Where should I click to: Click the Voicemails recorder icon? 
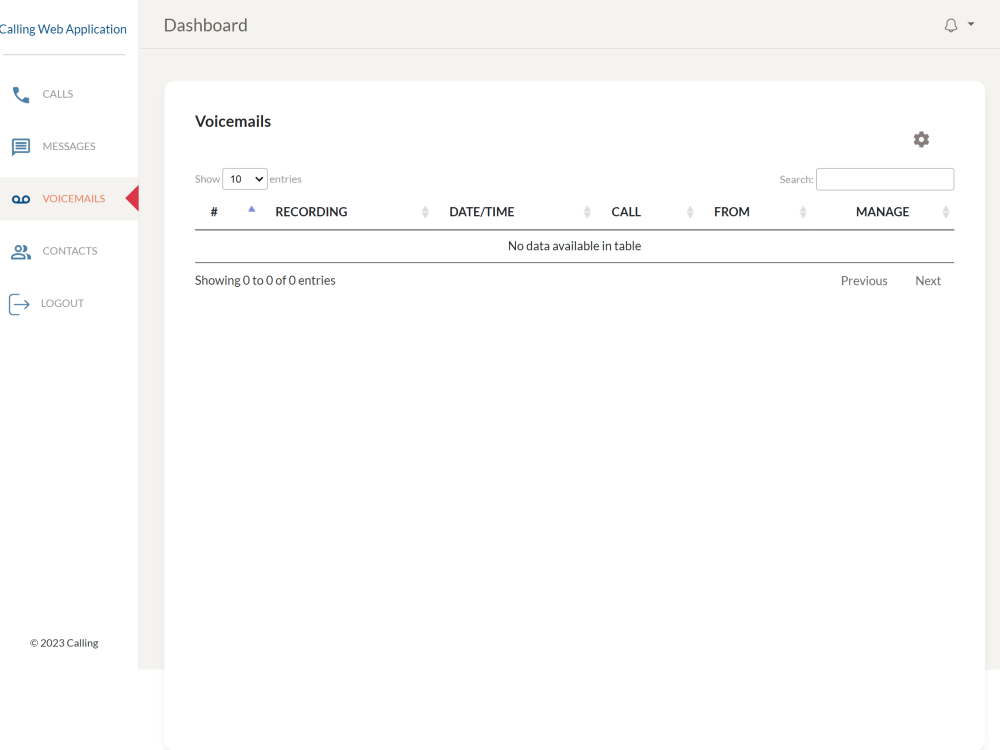20,199
